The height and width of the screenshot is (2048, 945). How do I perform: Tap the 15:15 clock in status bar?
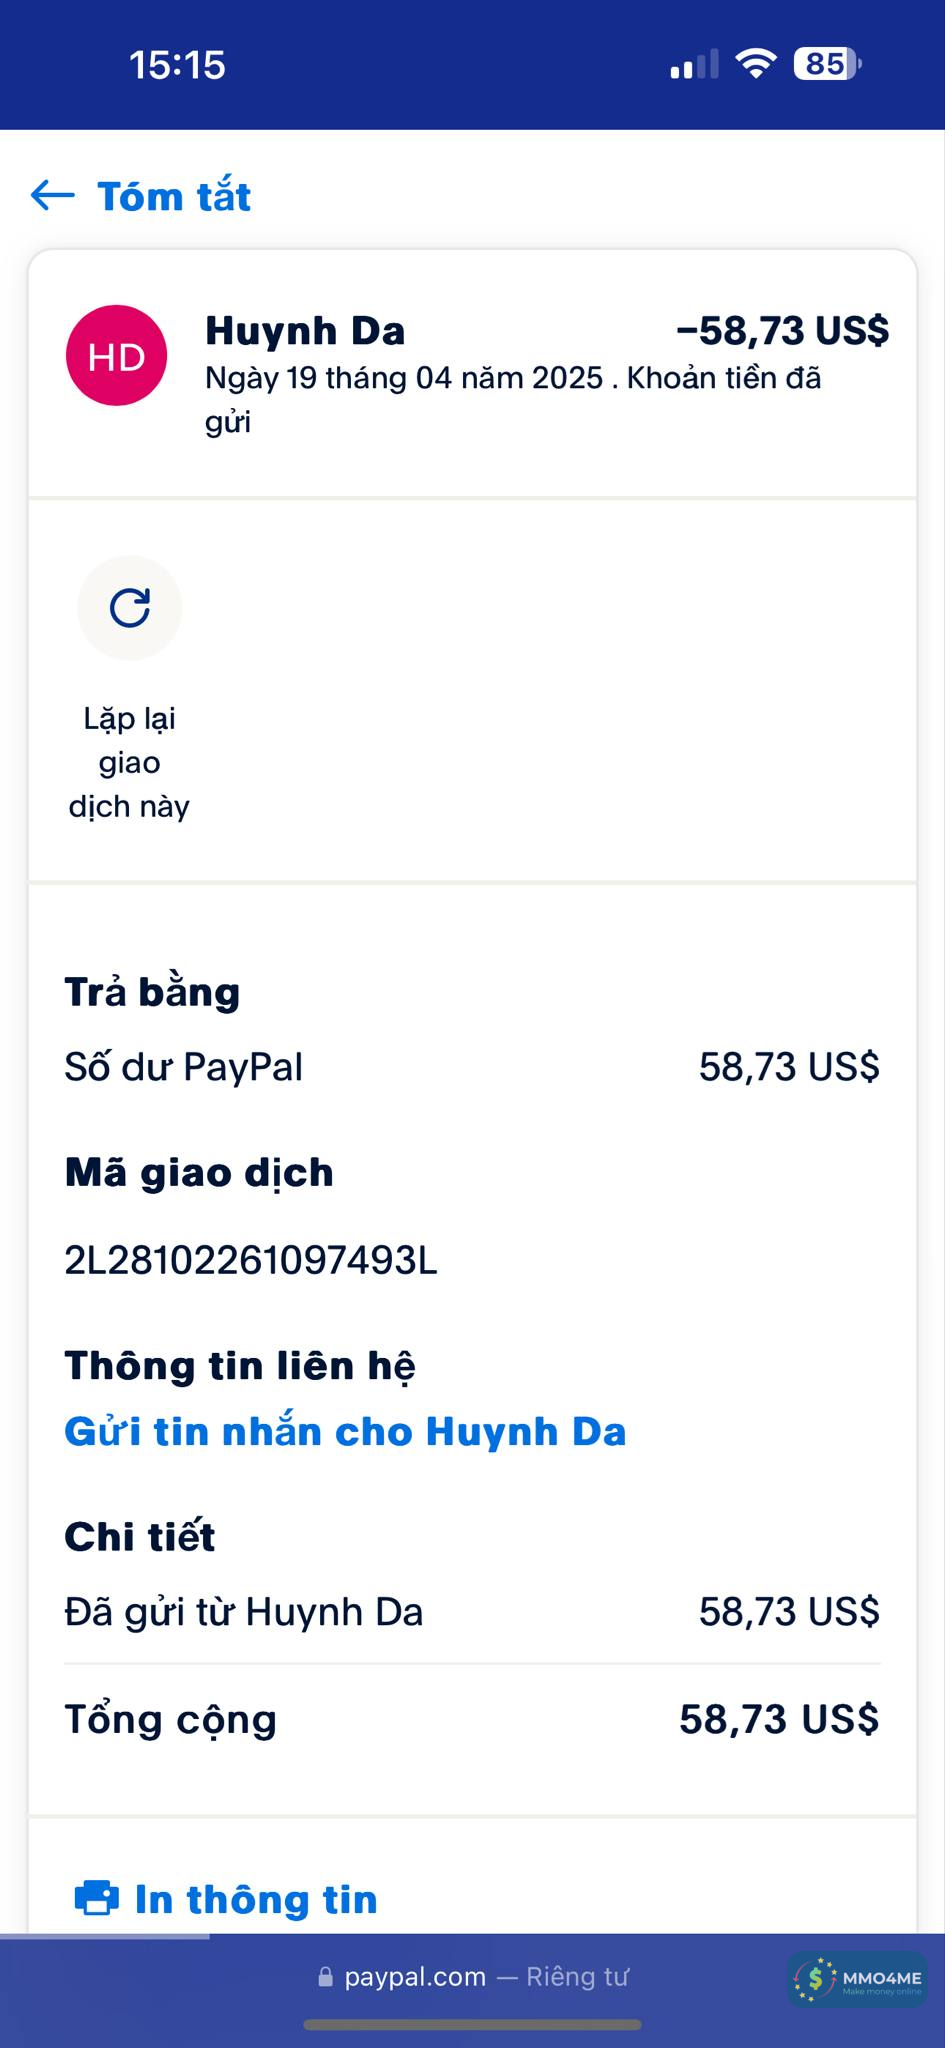pos(177,65)
